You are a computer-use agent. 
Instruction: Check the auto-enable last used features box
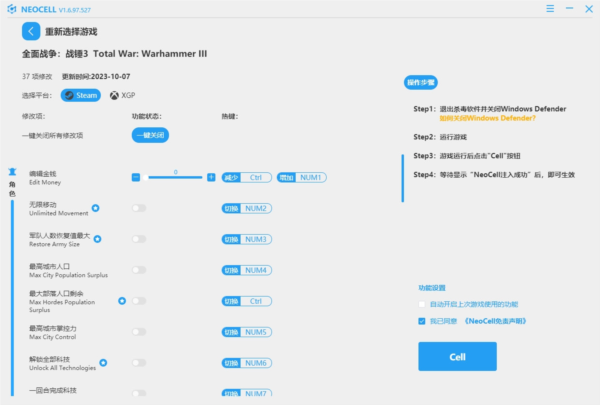(x=421, y=303)
